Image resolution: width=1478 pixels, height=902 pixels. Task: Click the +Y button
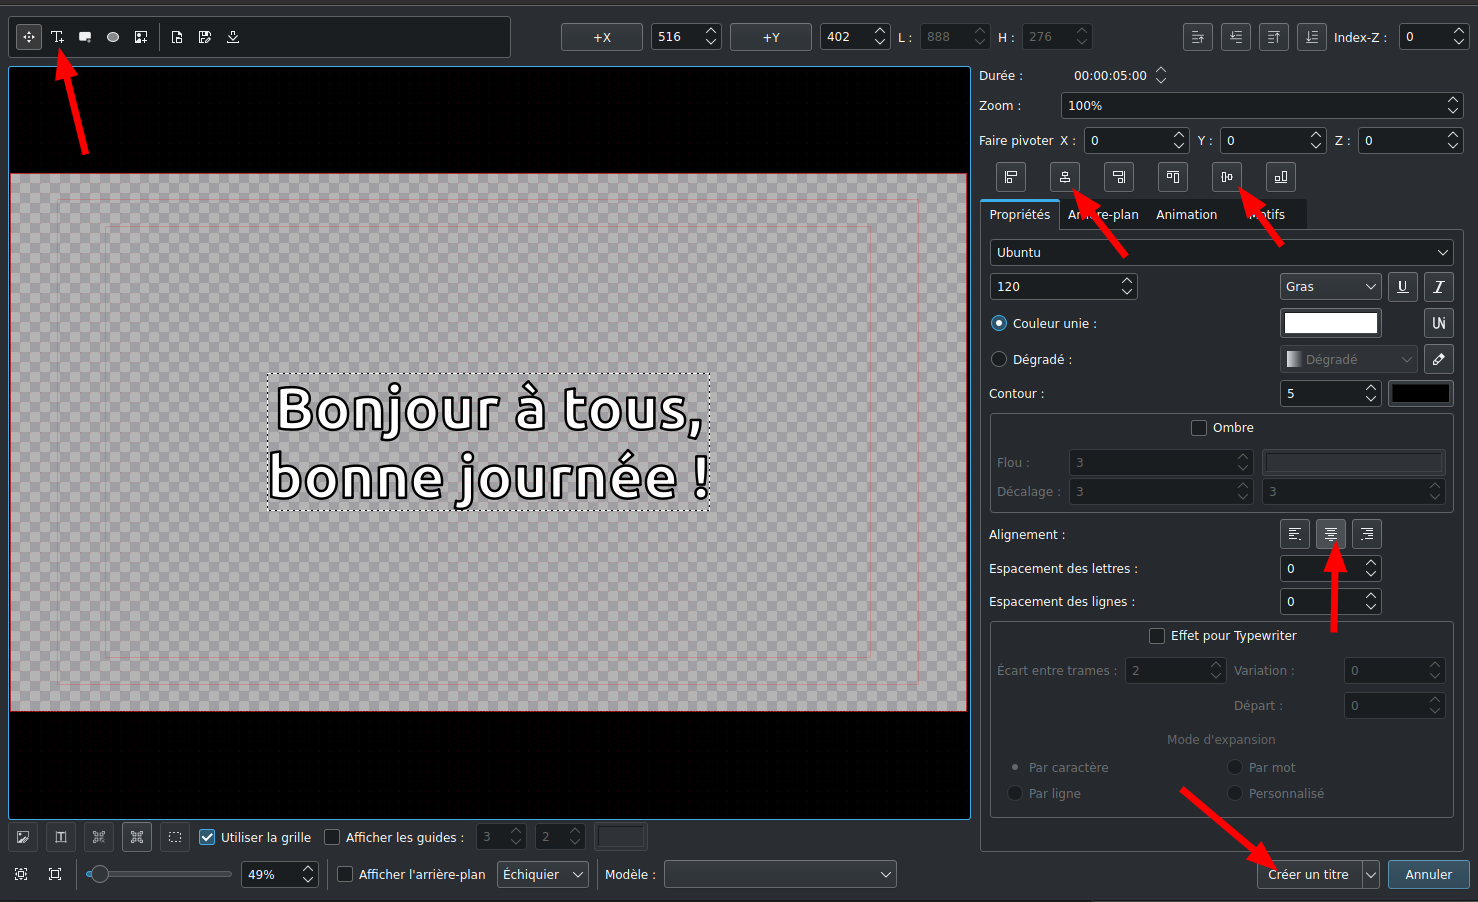pos(771,37)
